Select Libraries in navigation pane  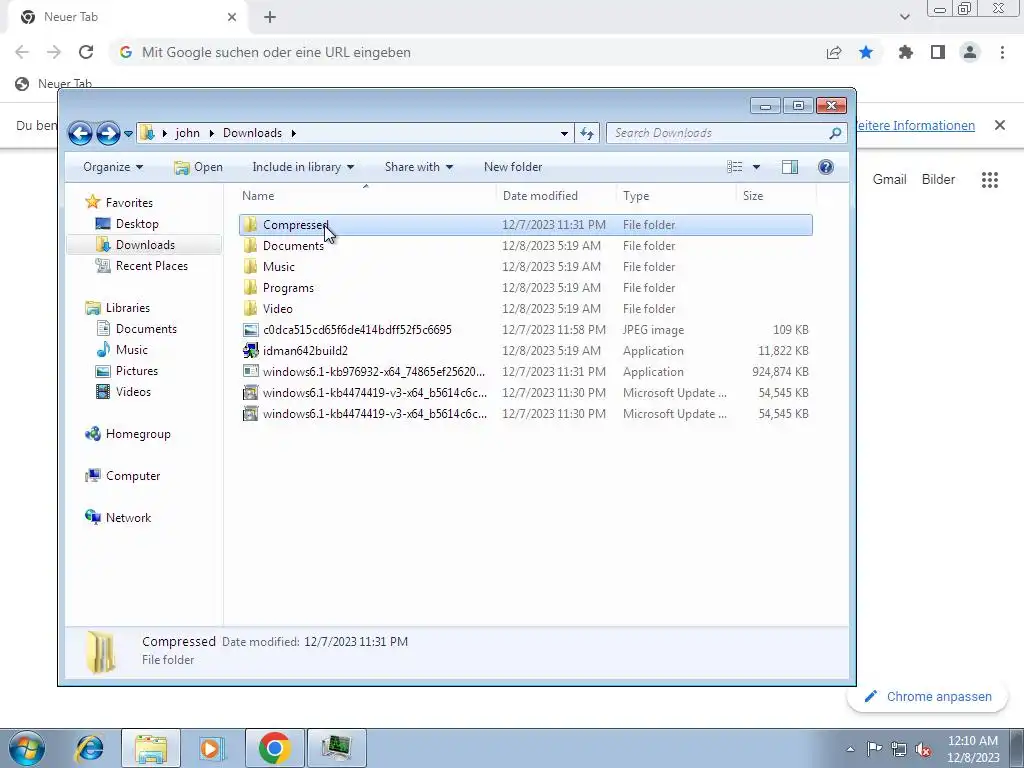click(127, 308)
